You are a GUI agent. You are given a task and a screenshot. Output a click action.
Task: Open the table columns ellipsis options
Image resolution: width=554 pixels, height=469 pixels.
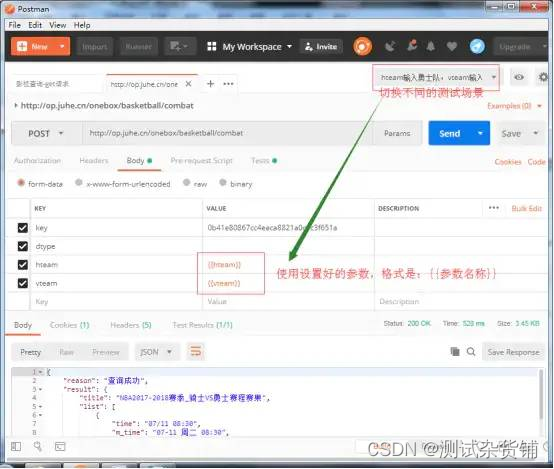494,208
